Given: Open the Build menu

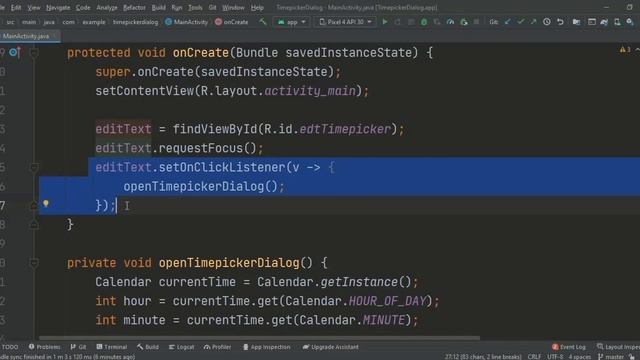Looking at the screenshot, I should [158, 7].
